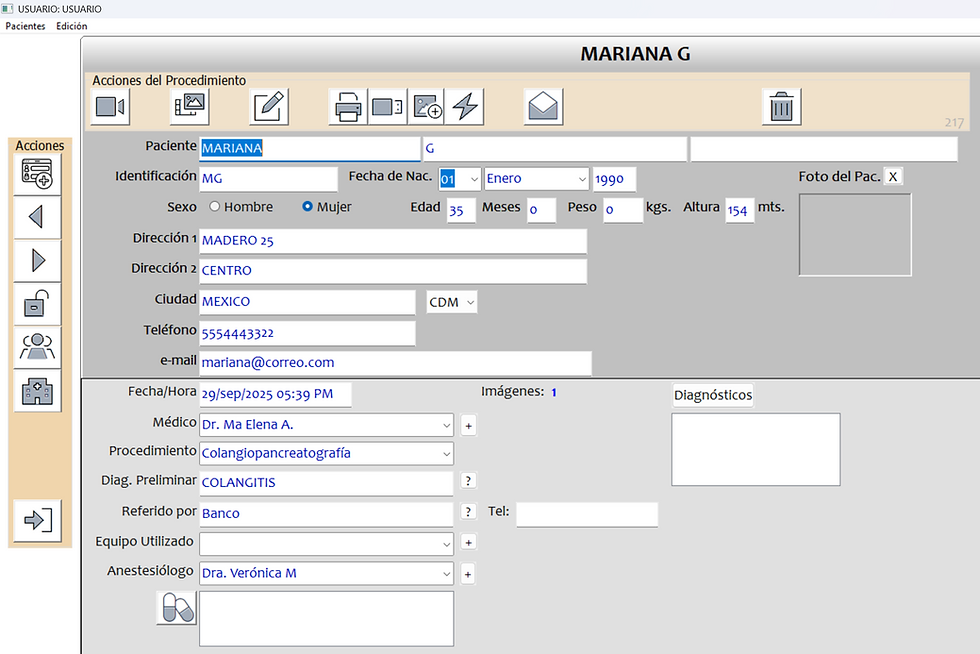
Task: Expand the CDM state dropdown
Action: pyautogui.click(x=470, y=303)
